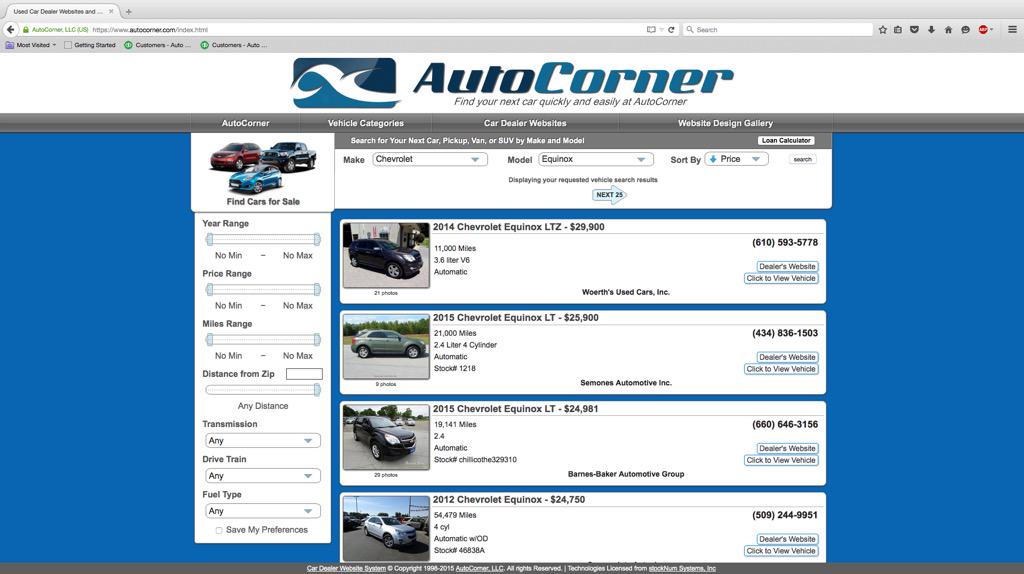
Task: Click to View Vehicle for $25,900 Equinox LT
Action: pyautogui.click(x=781, y=369)
